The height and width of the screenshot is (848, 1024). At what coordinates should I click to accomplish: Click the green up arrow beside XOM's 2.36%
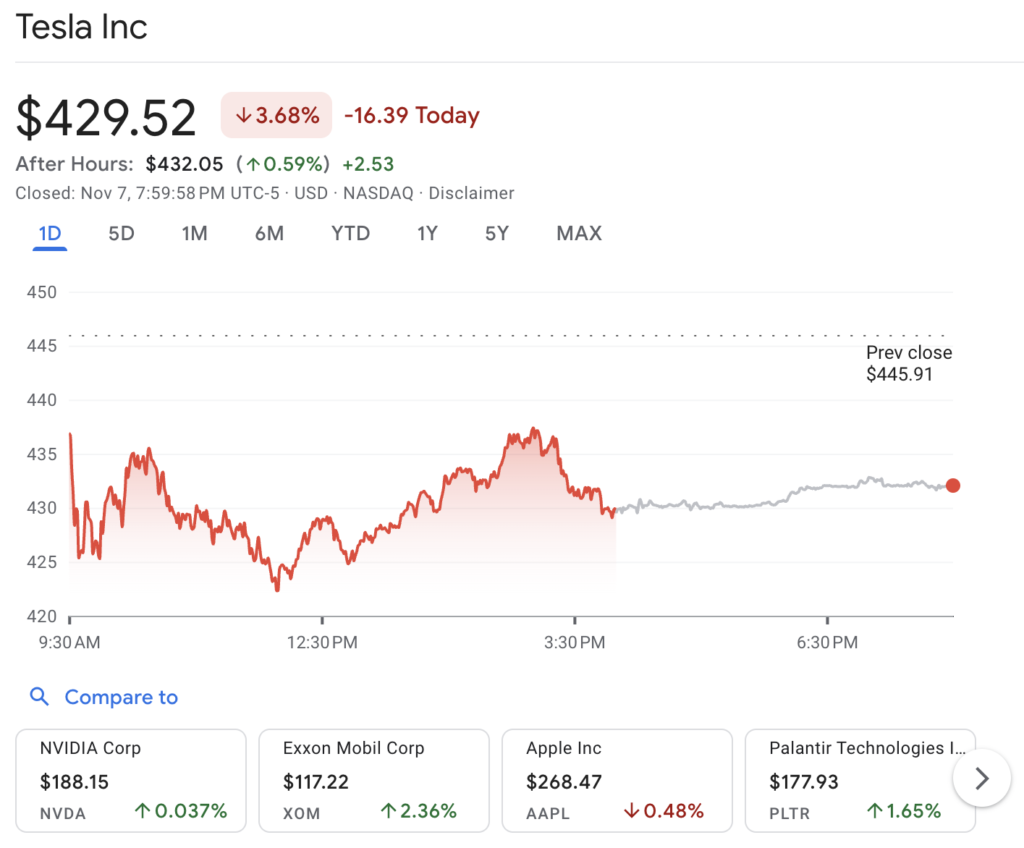pos(390,813)
